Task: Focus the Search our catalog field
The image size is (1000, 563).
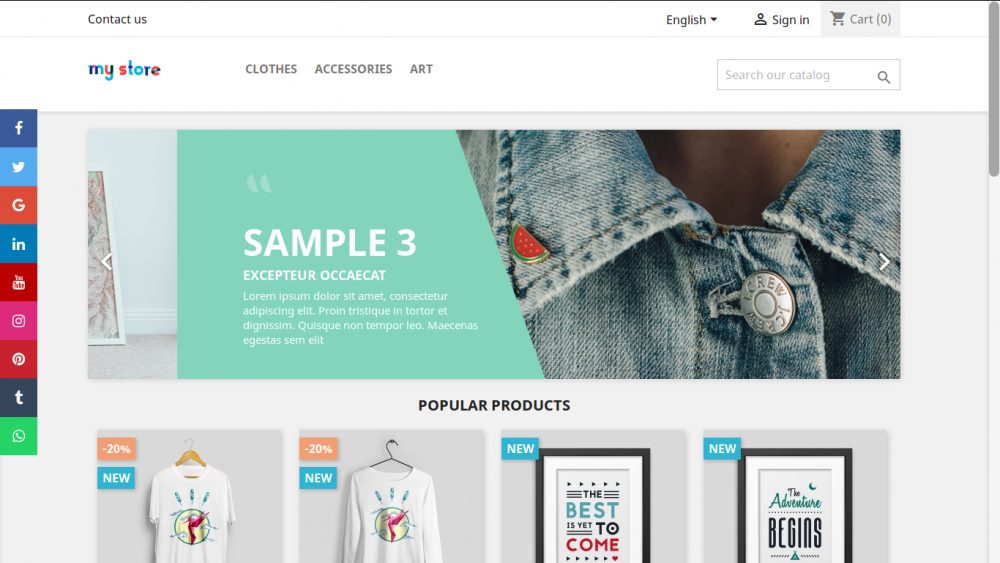Action: tap(797, 75)
